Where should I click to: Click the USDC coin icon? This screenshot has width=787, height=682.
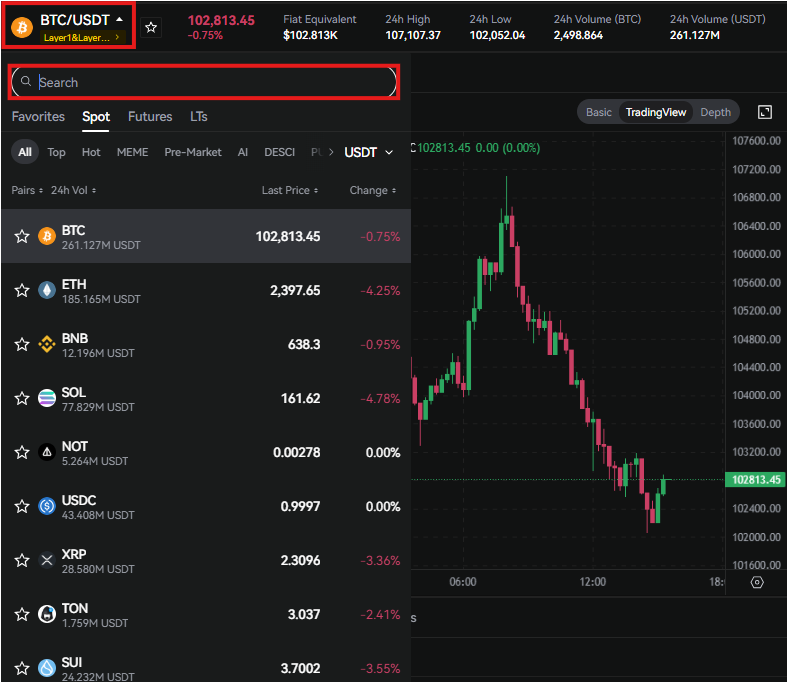(47, 506)
